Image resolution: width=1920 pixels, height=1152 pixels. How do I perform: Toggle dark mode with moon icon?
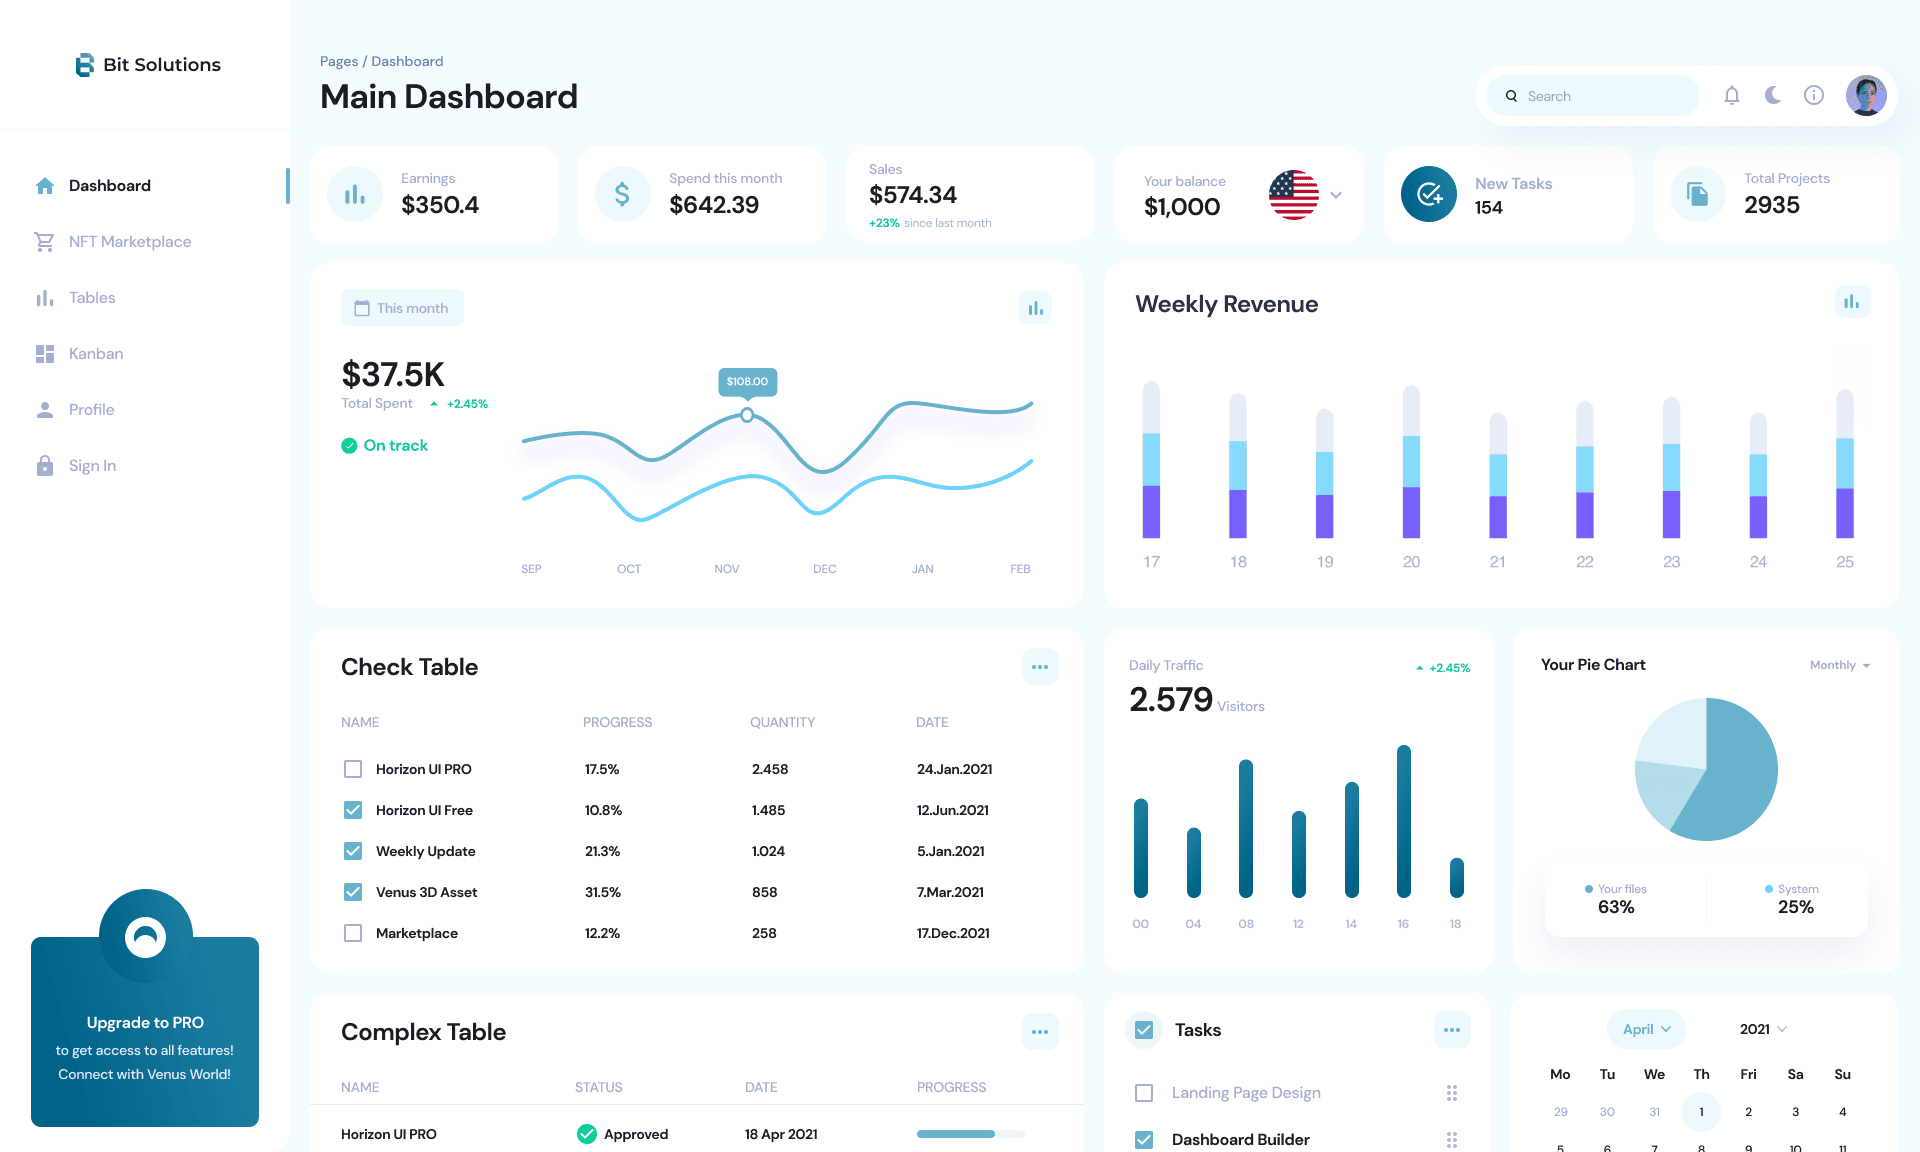click(x=1773, y=96)
